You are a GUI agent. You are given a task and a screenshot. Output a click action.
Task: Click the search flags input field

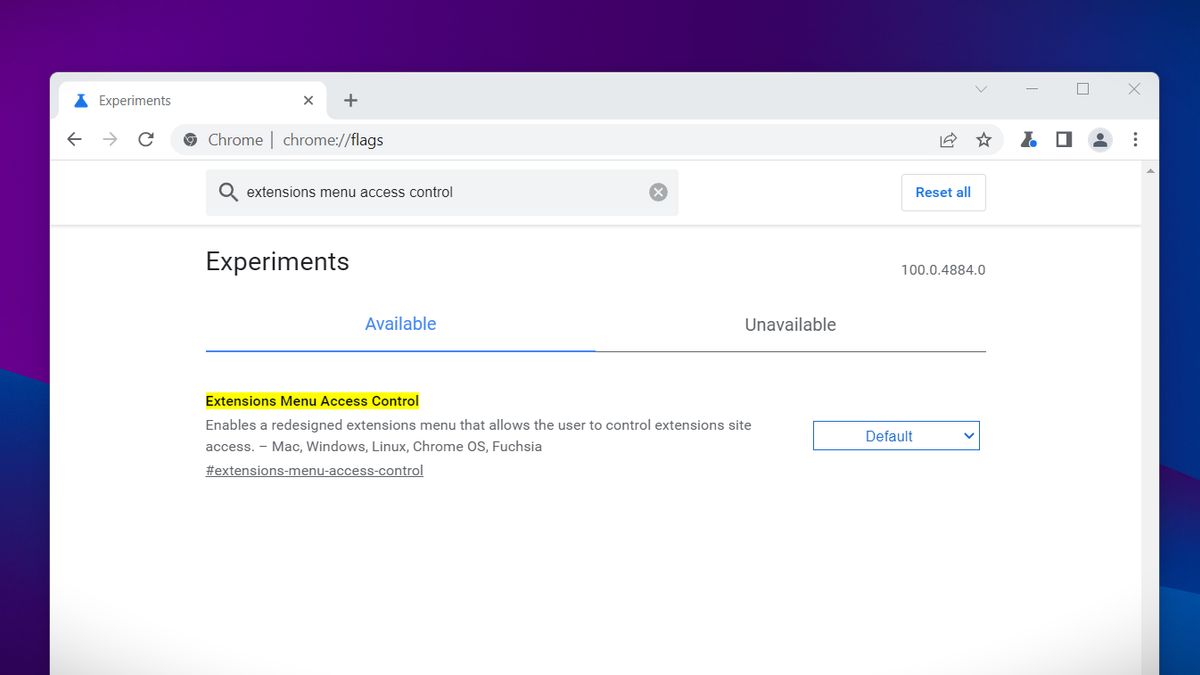click(x=442, y=192)
